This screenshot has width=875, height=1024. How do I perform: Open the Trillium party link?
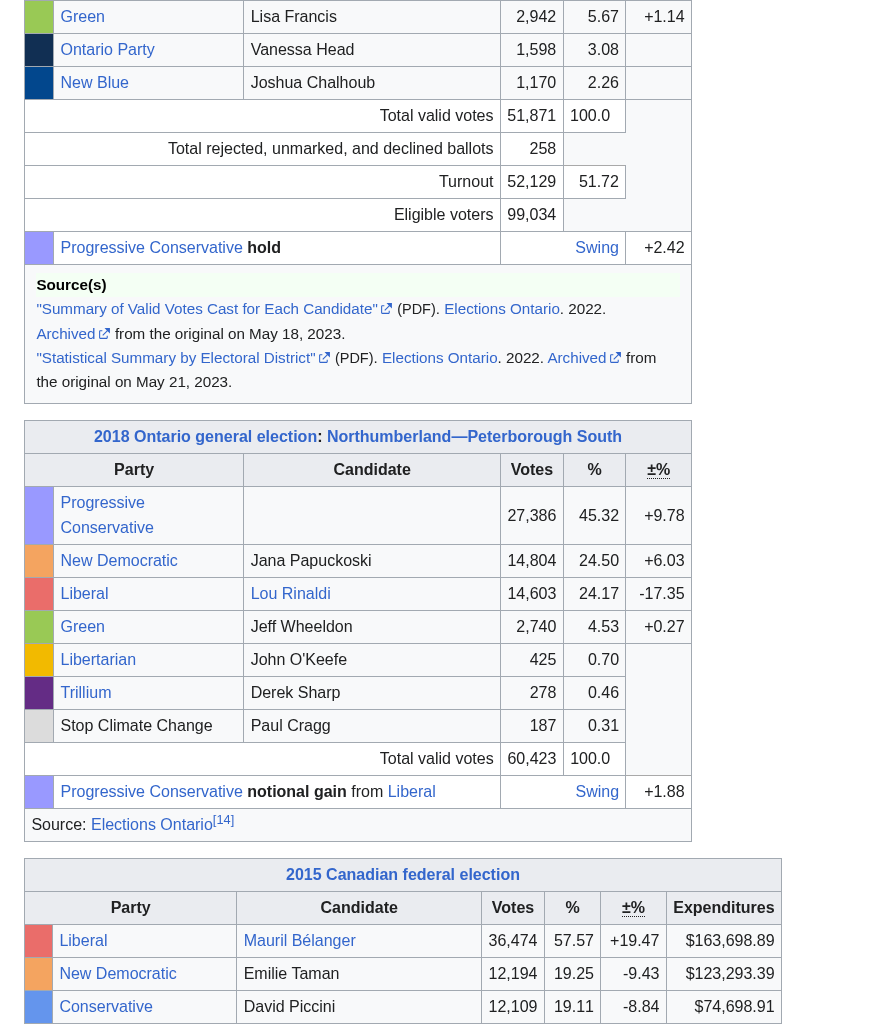click(86, 693)
